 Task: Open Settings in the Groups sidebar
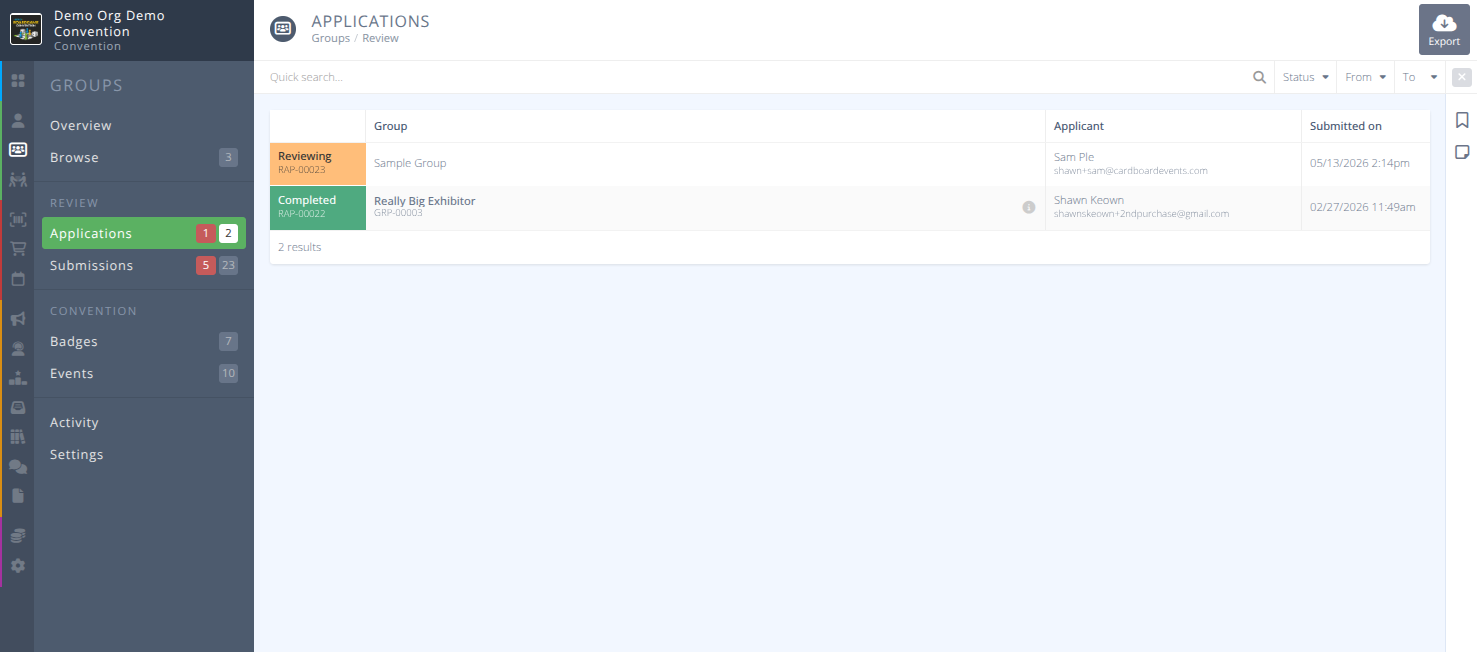coord(144,454)
